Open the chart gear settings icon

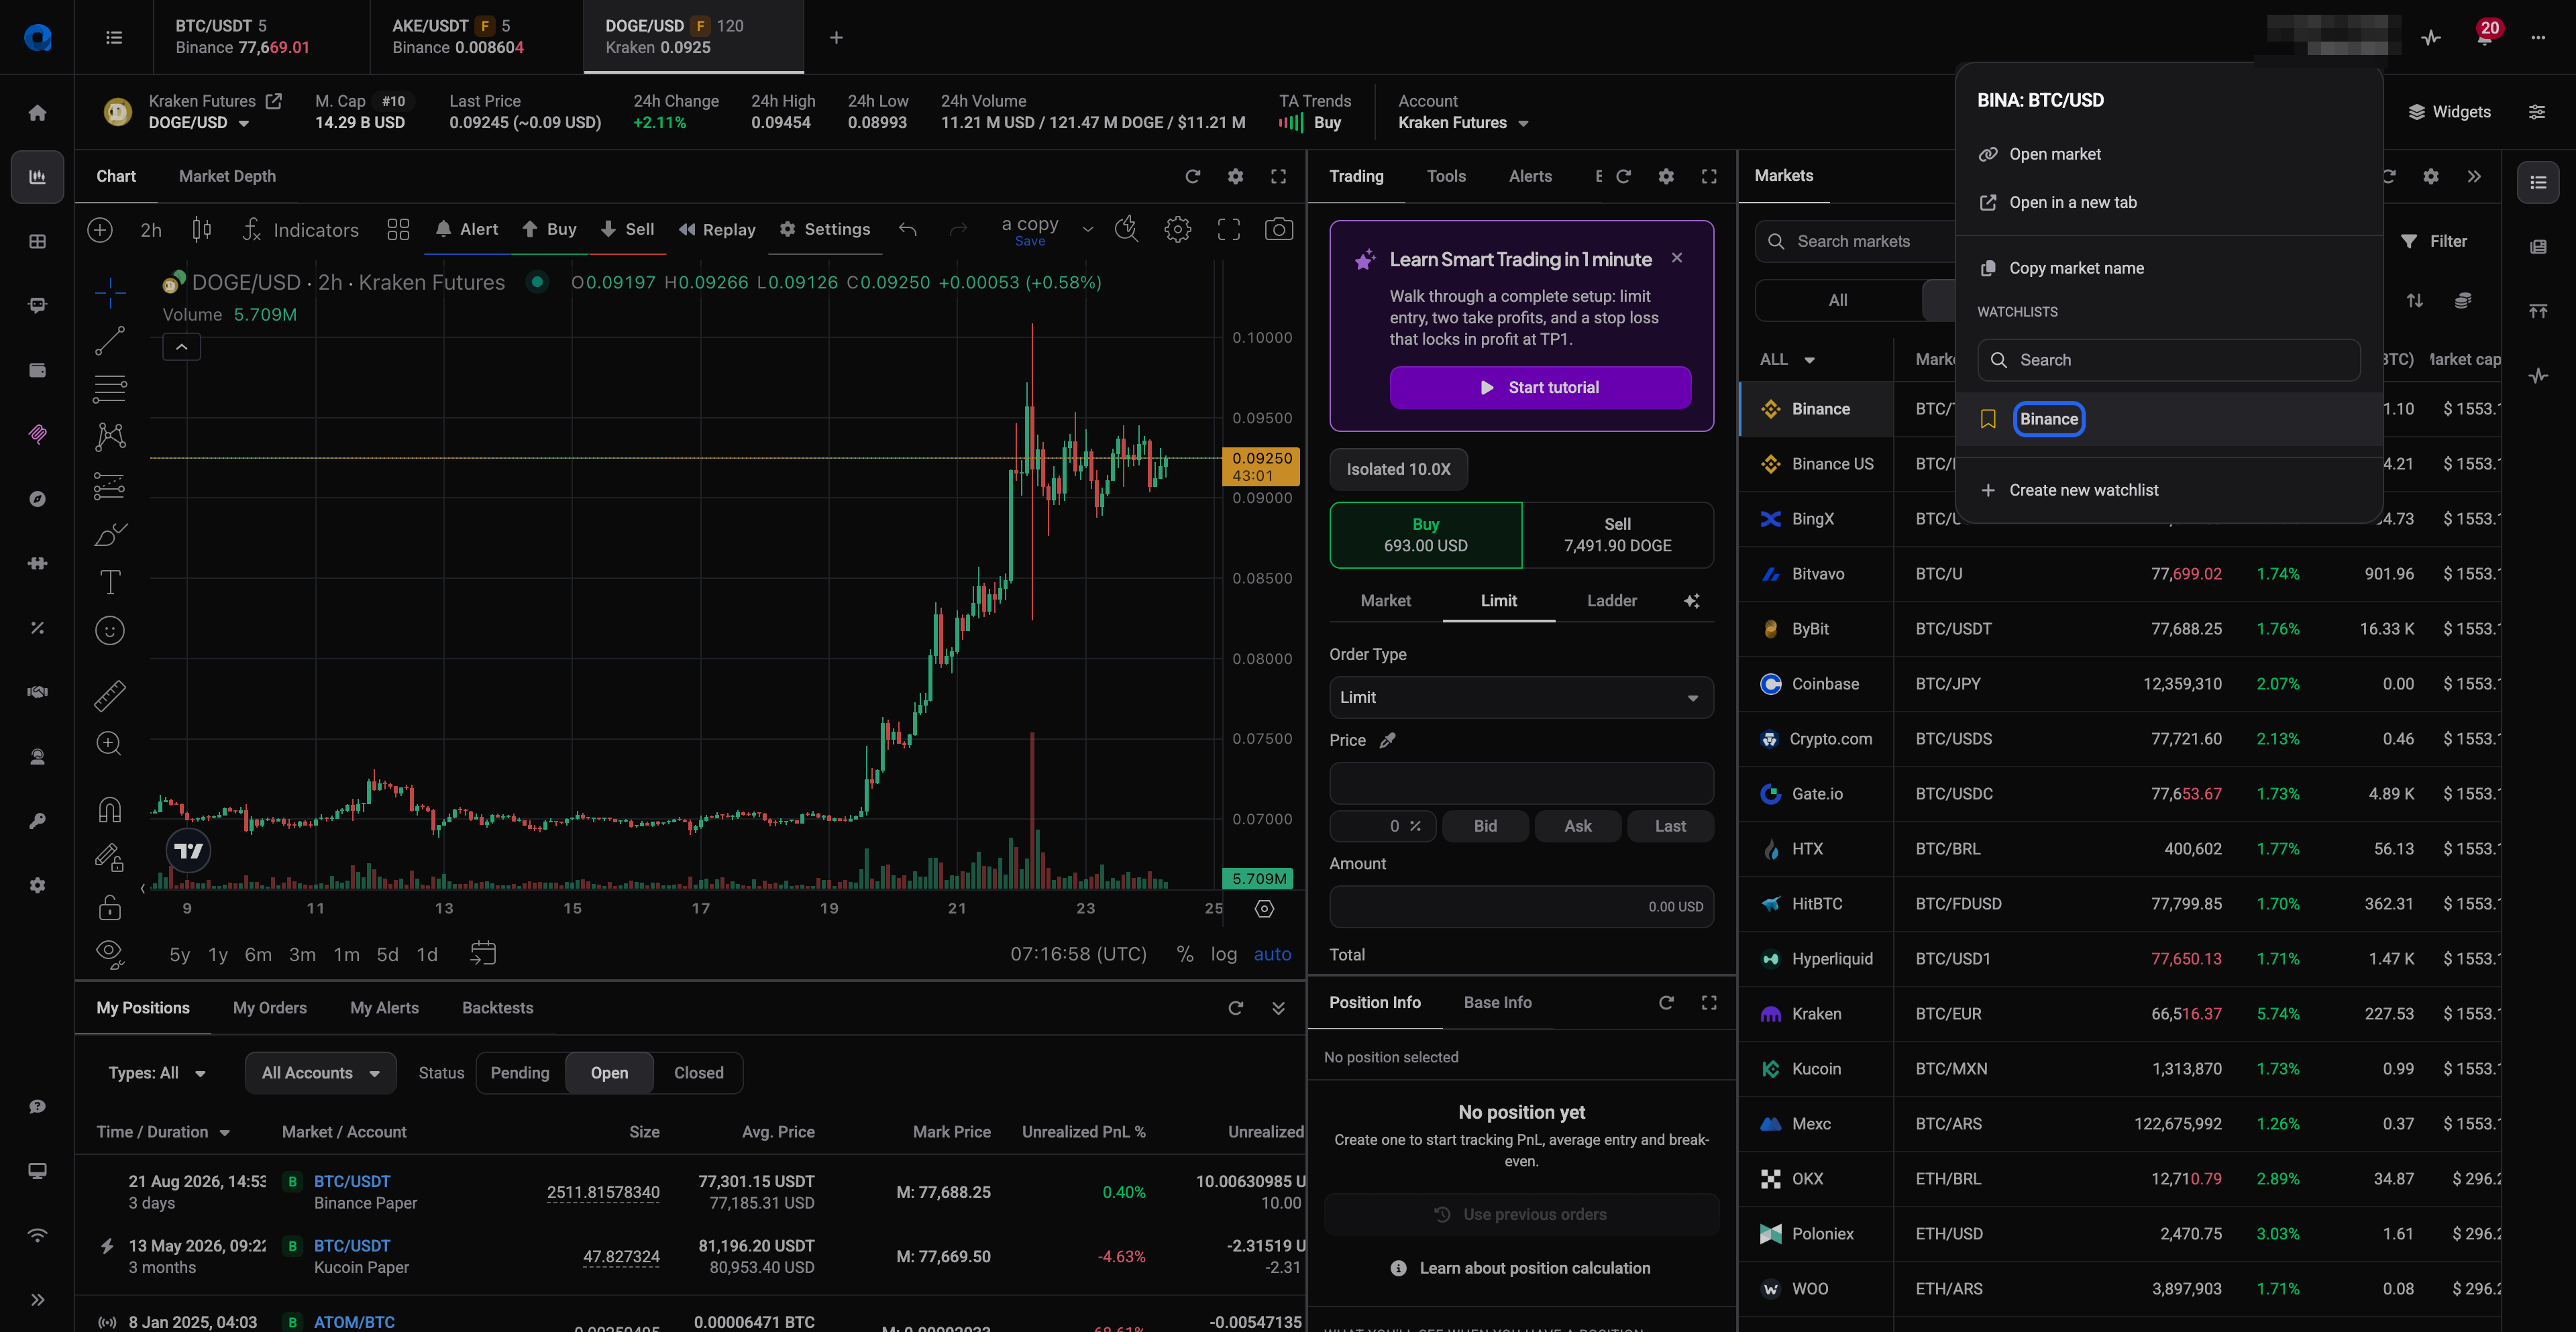pos(1177,230)
